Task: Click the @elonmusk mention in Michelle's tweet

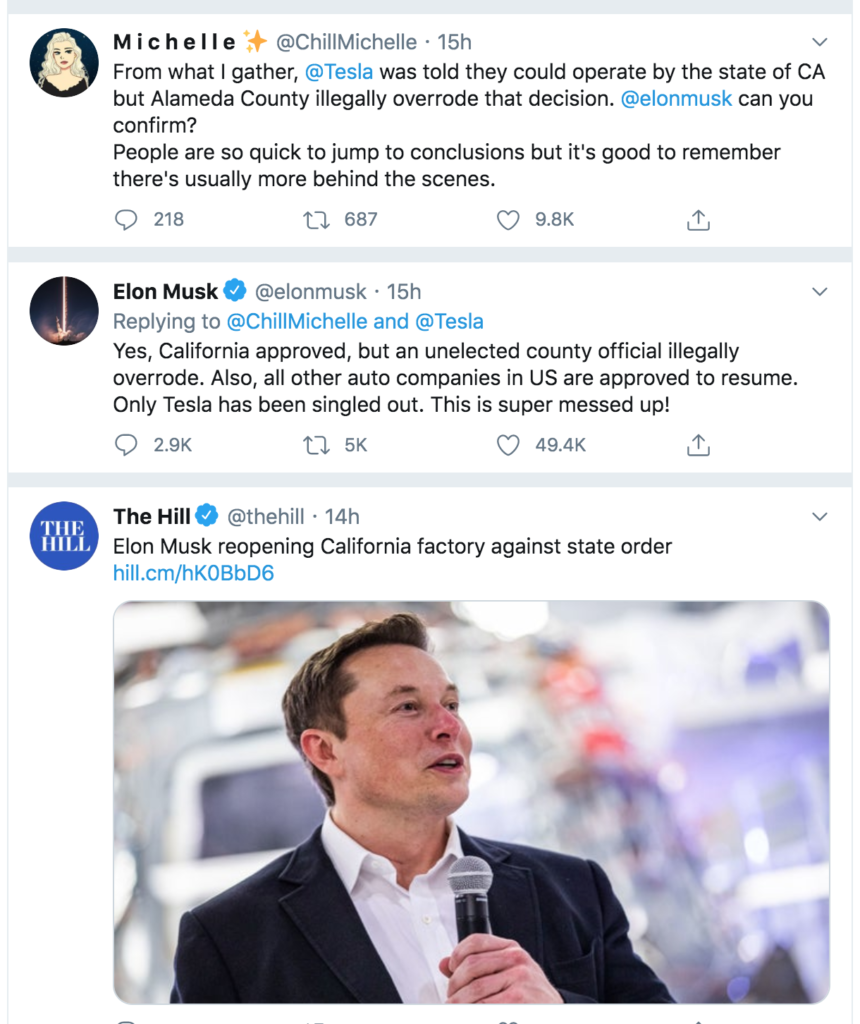Action: click(673, 98)
